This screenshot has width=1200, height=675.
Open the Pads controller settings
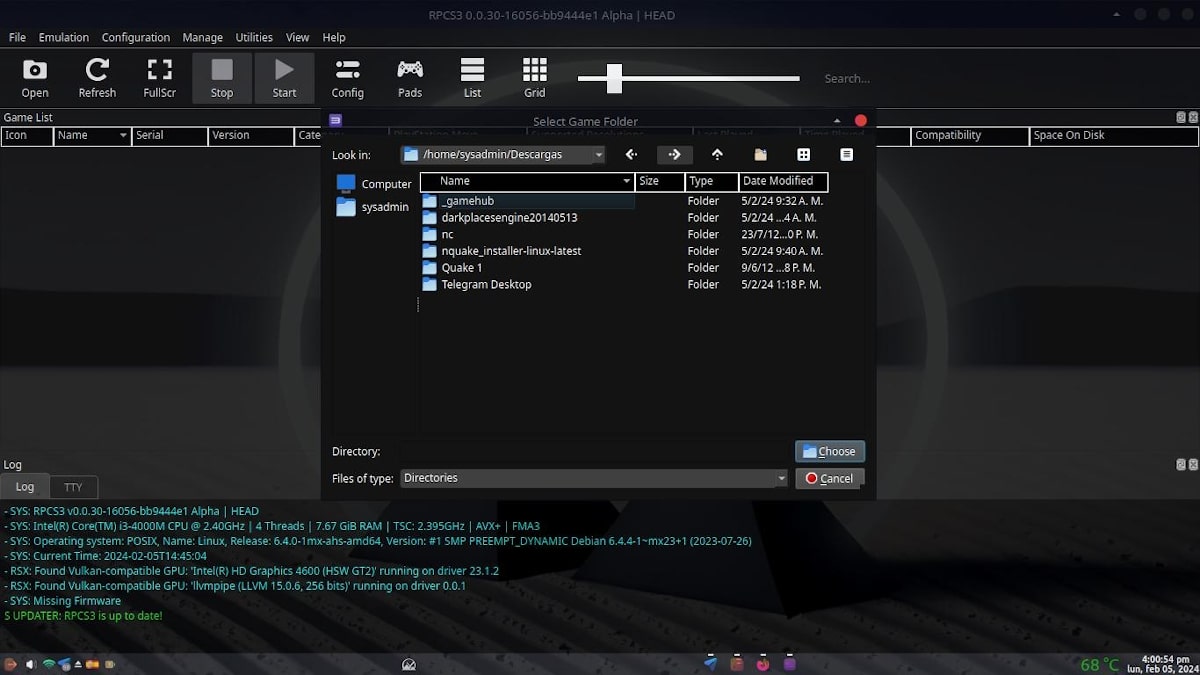pos(409,77)
